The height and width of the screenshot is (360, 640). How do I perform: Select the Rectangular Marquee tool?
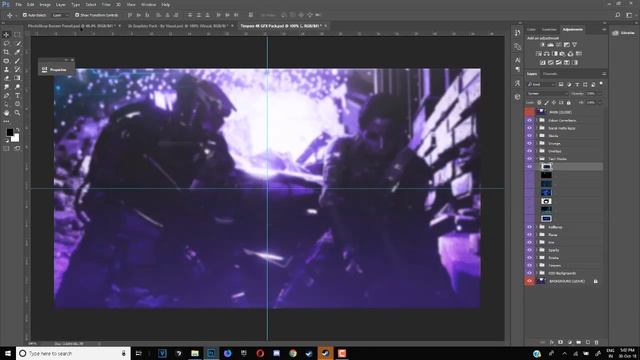[17, 35]
